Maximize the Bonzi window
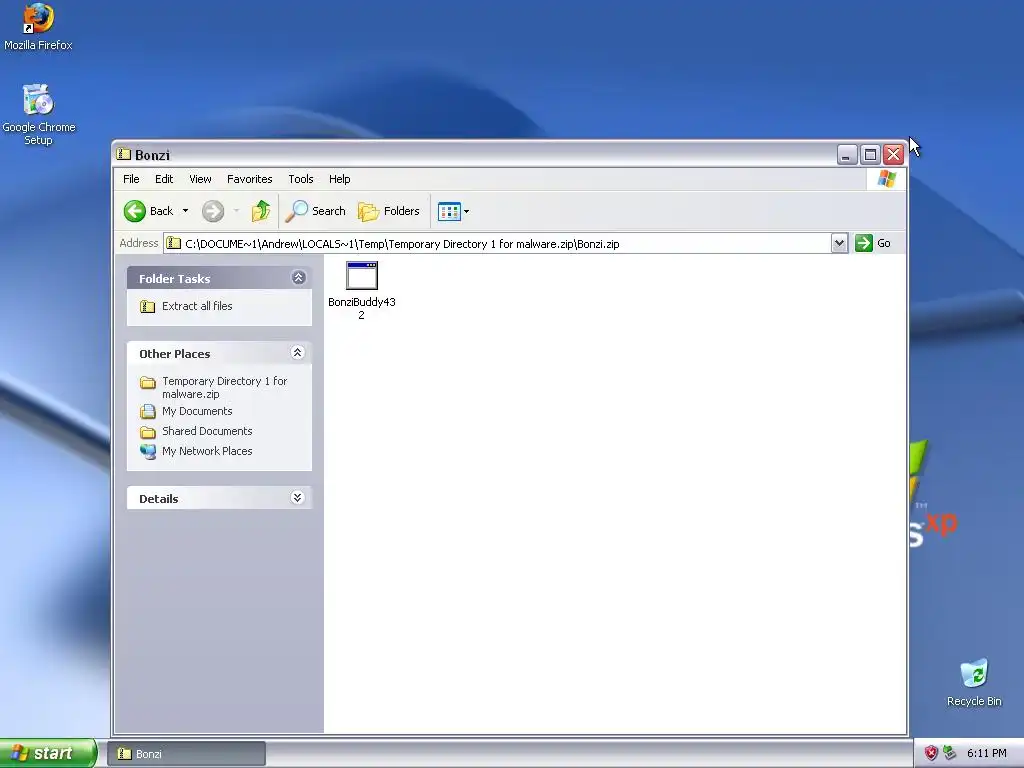Screen dimensions: 1024x768 pos(870,155)
